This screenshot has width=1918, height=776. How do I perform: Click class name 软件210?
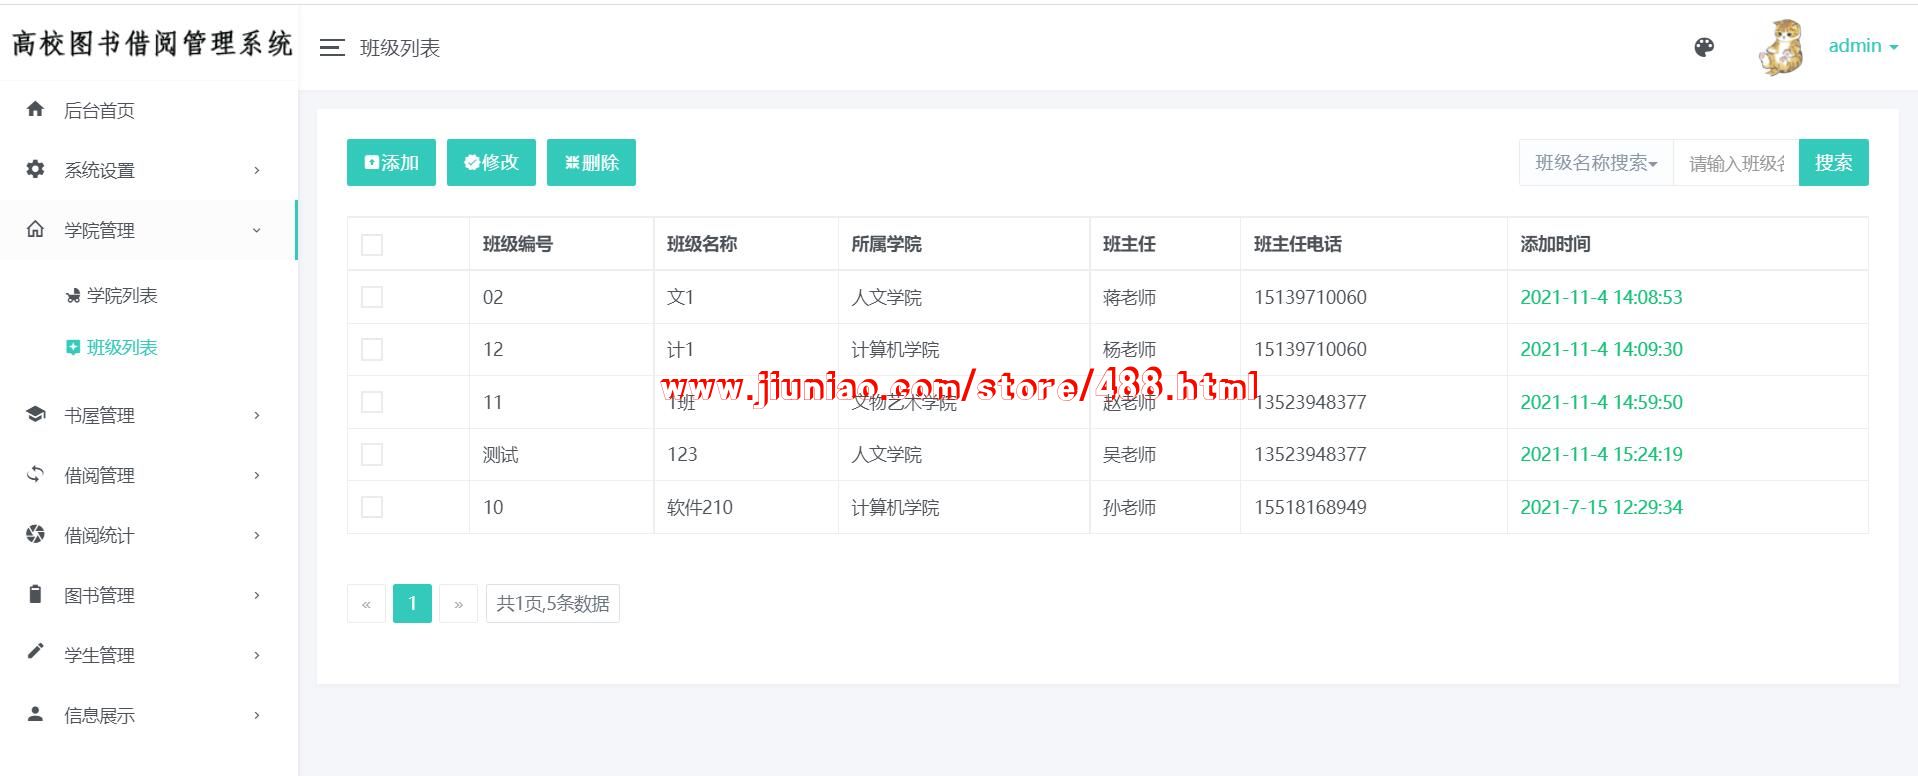click(x=700, y=507)
